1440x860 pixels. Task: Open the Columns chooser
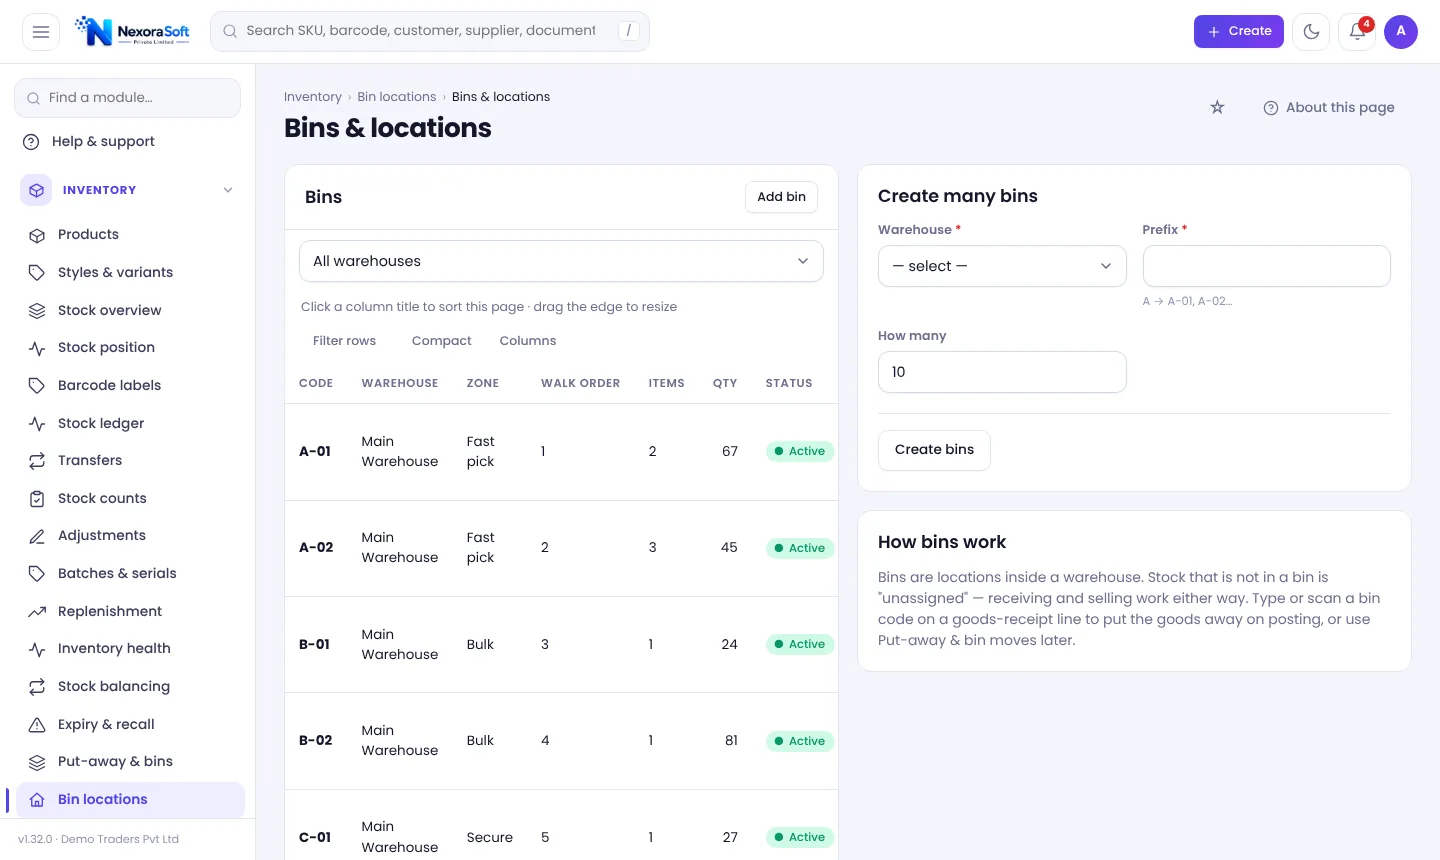[x=528, y=341]
